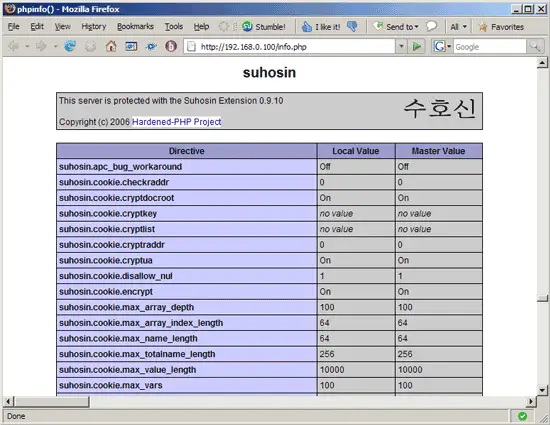This screenshot has height=425, width=550.
Task: Click the Stop loading icon
Action: pos(90,46)
